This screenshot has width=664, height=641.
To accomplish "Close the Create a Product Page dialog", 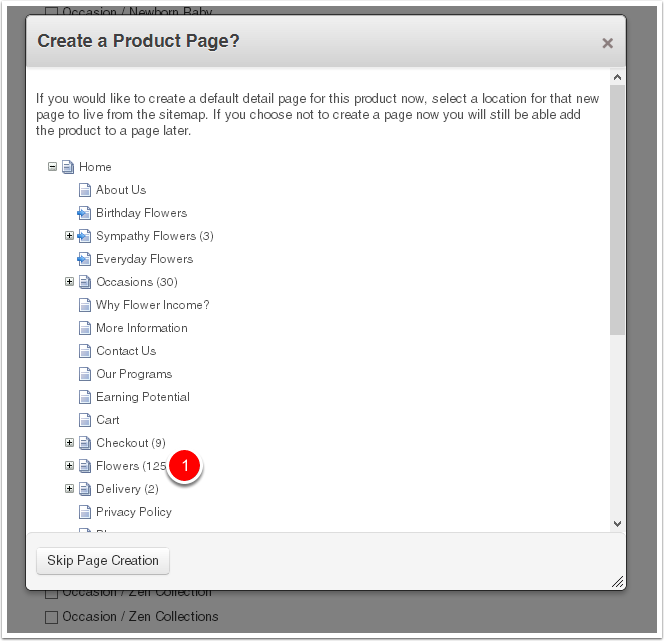I will point(607,43).
